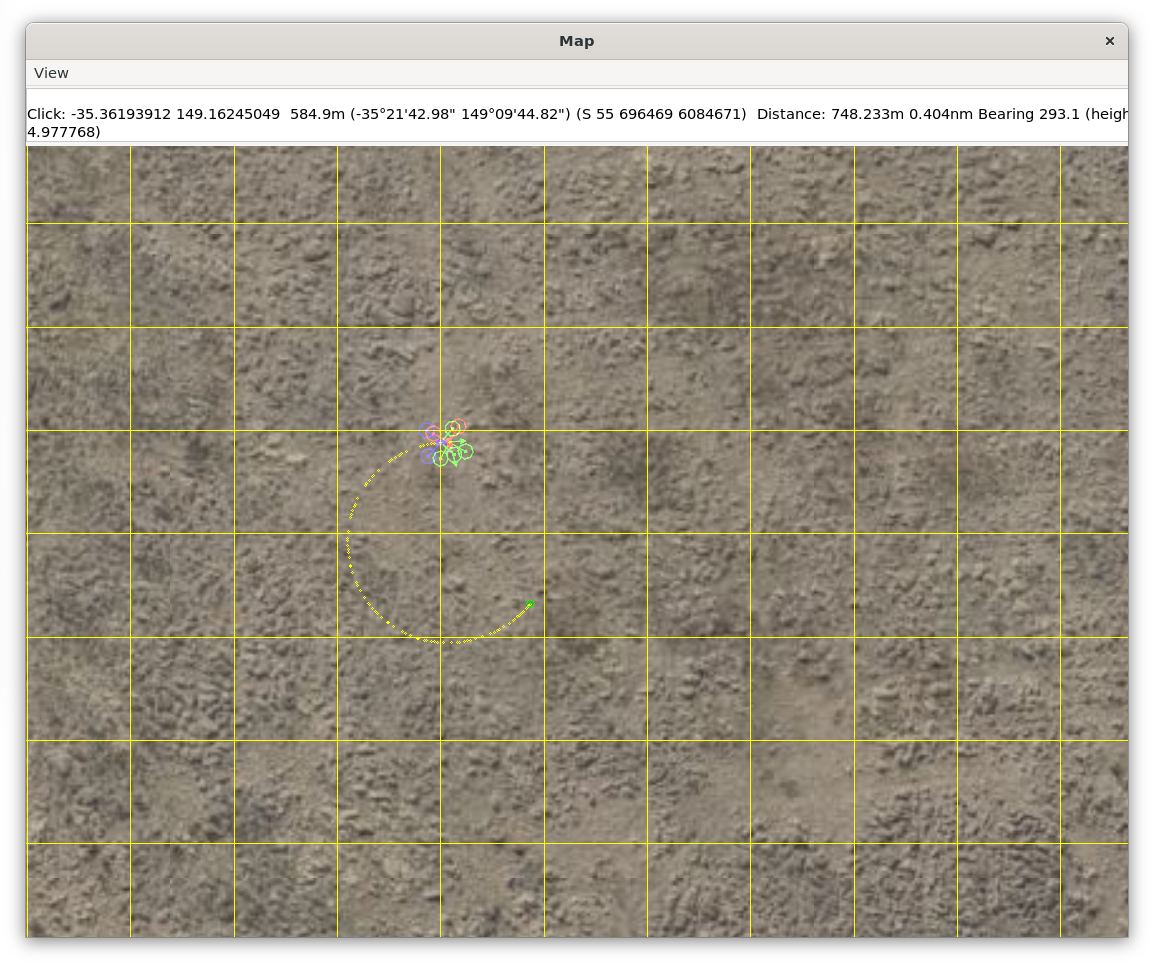Click the lowest point of the yellow flight trail
Image resolution: width=1153 pixels, height=966 pixels.
pyautogui.click(x=440, y=642)
